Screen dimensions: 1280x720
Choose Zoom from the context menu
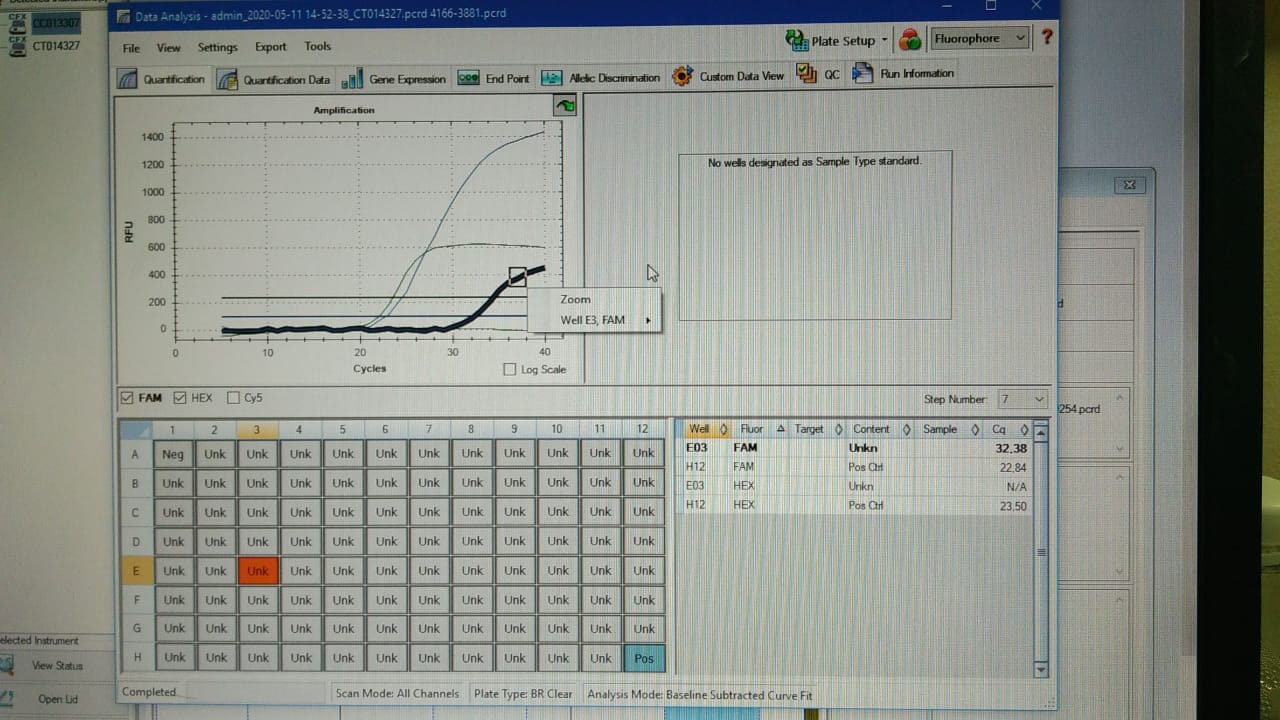[x=575, y=299]
